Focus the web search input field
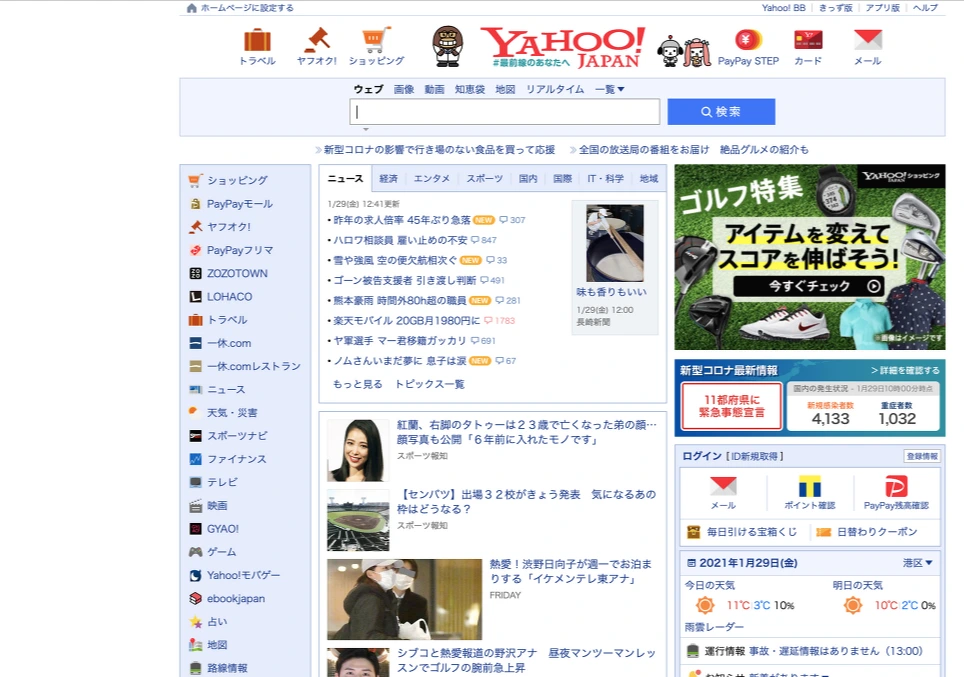This screenshot has width=964, height=677. click(505, 112)
